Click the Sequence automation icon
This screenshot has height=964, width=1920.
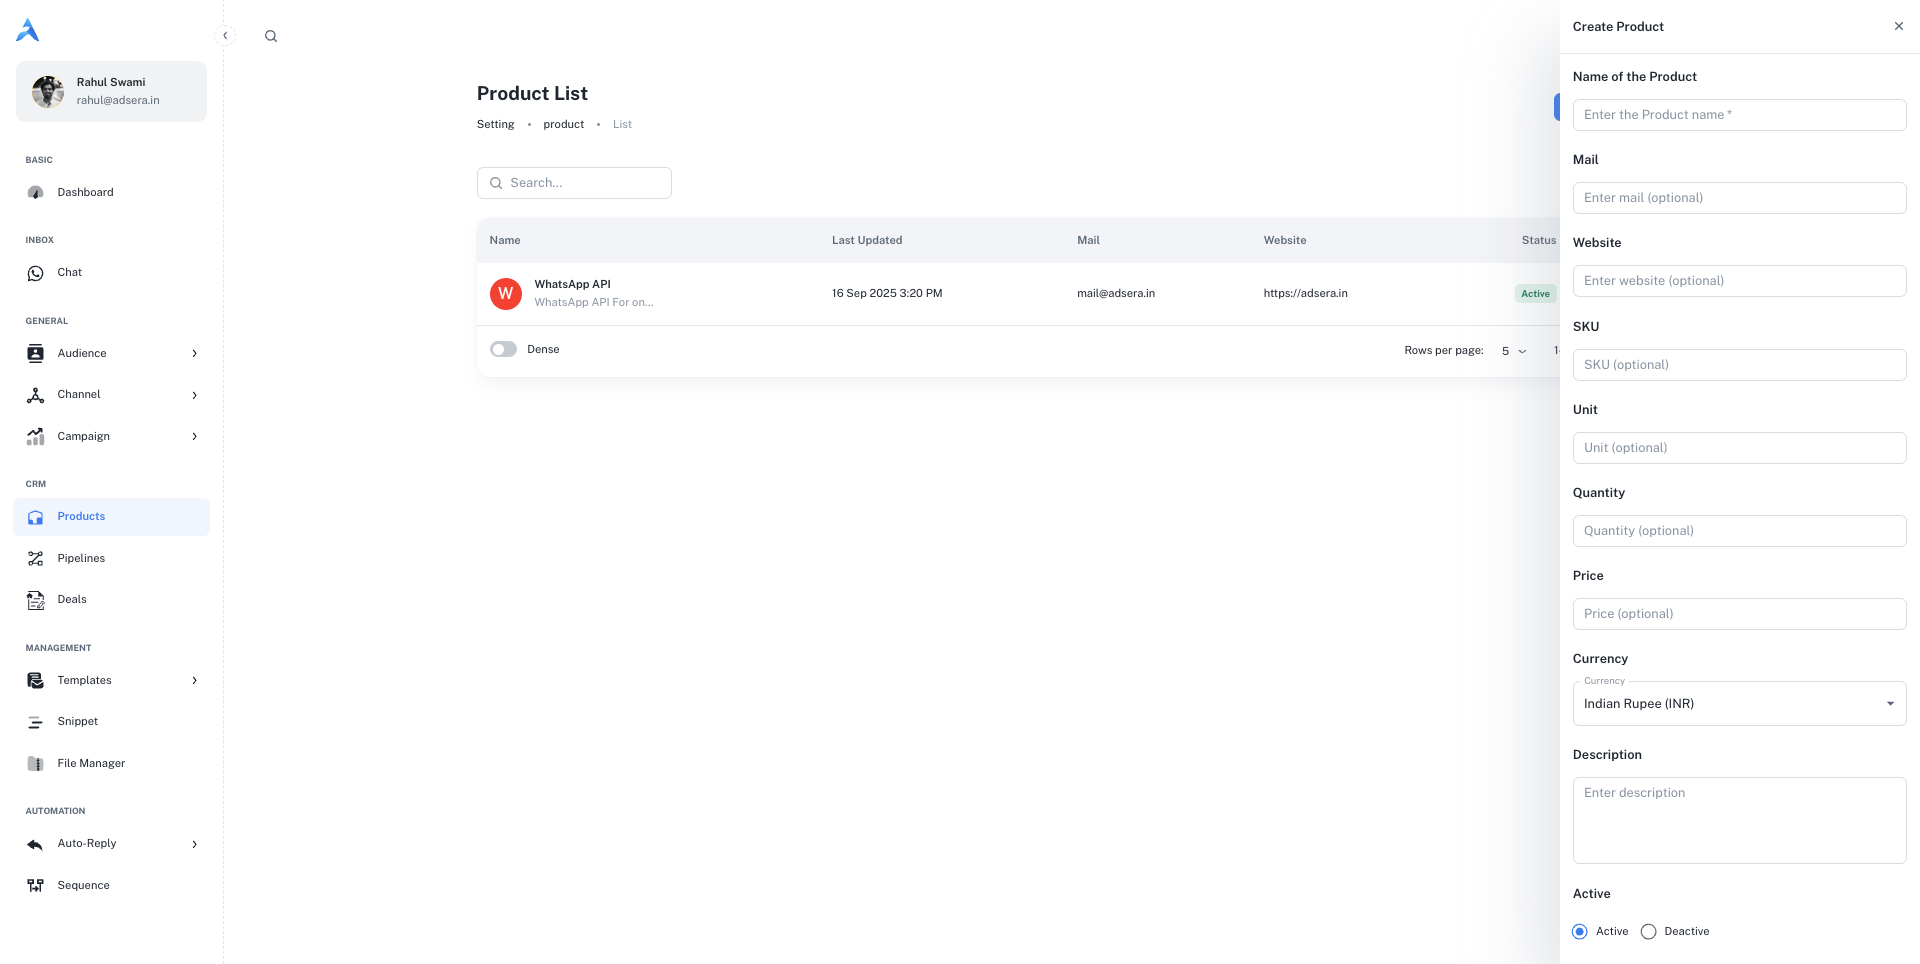point(36,886)
